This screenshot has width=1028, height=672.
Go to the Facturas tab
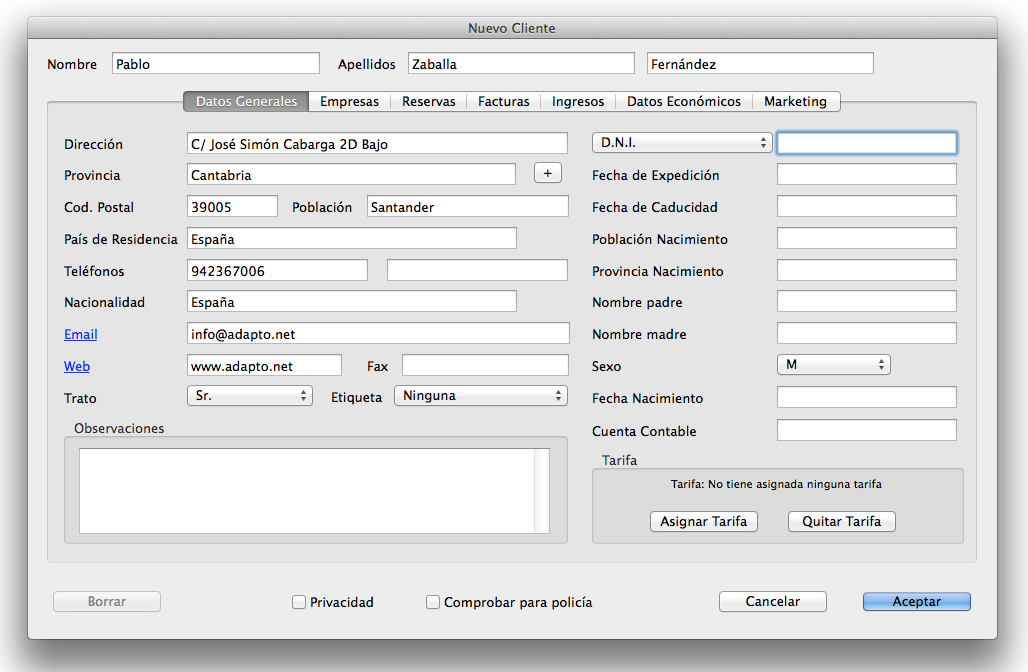click(504, 101)
